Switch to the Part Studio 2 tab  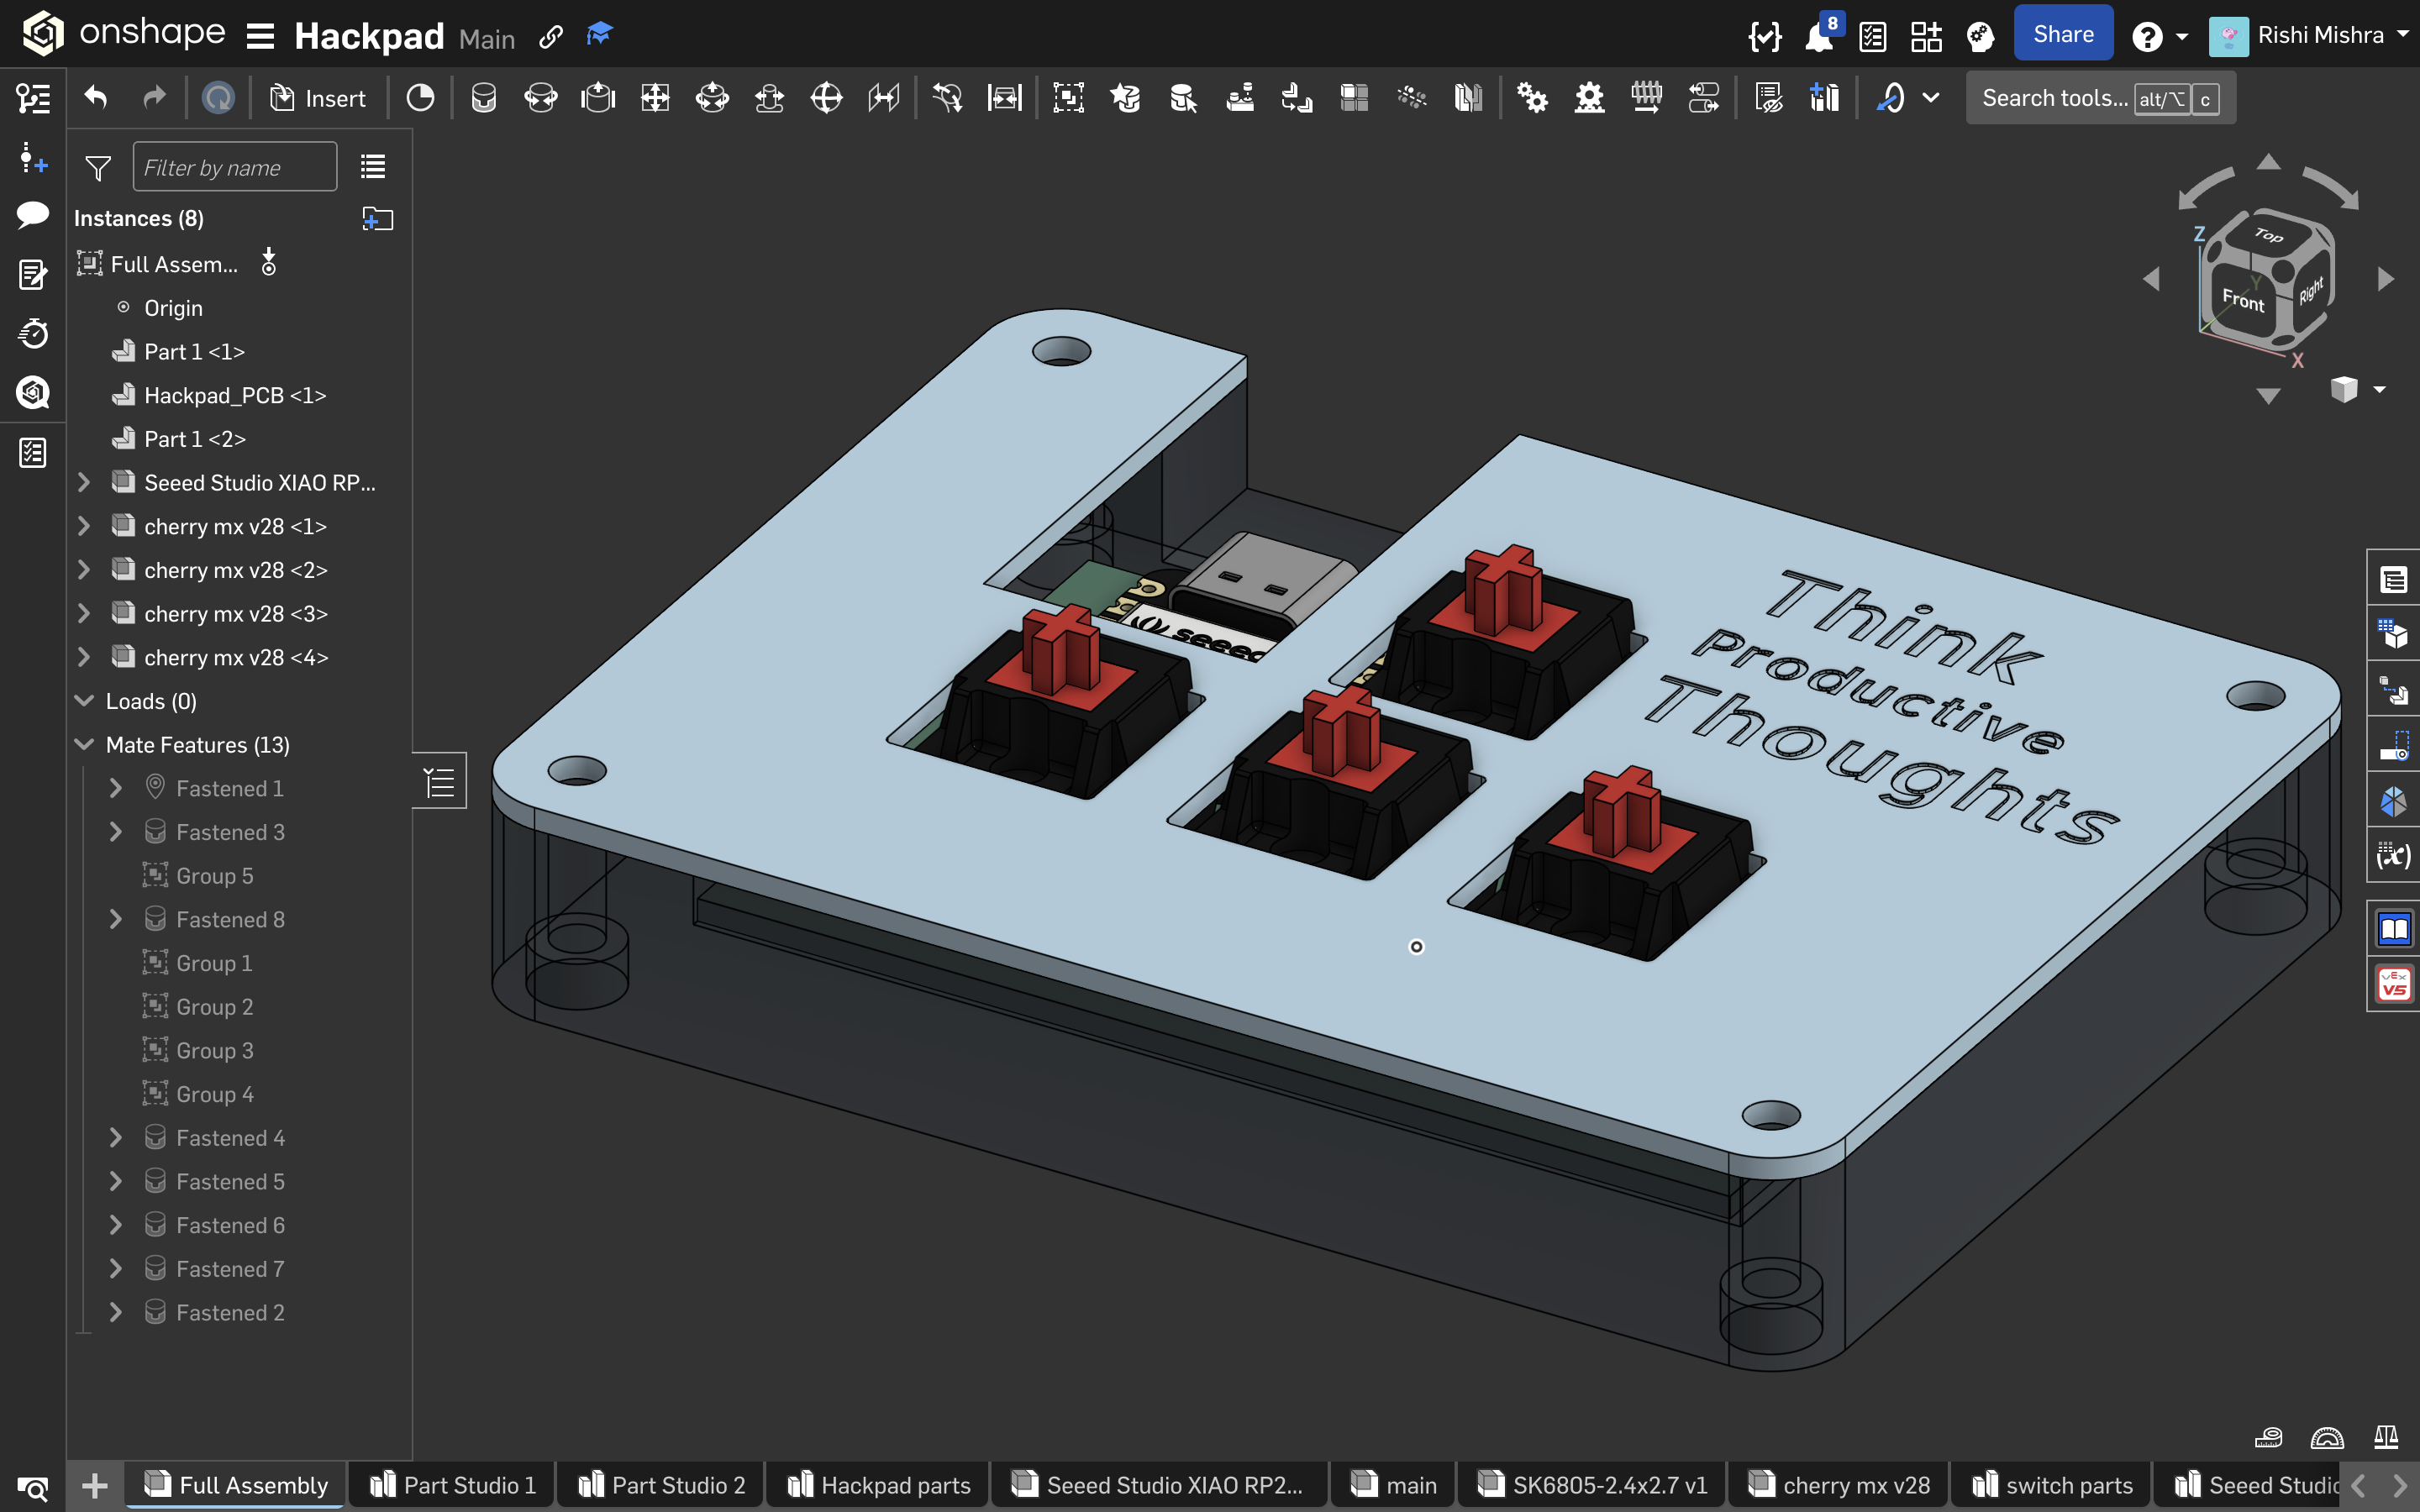661,1485
